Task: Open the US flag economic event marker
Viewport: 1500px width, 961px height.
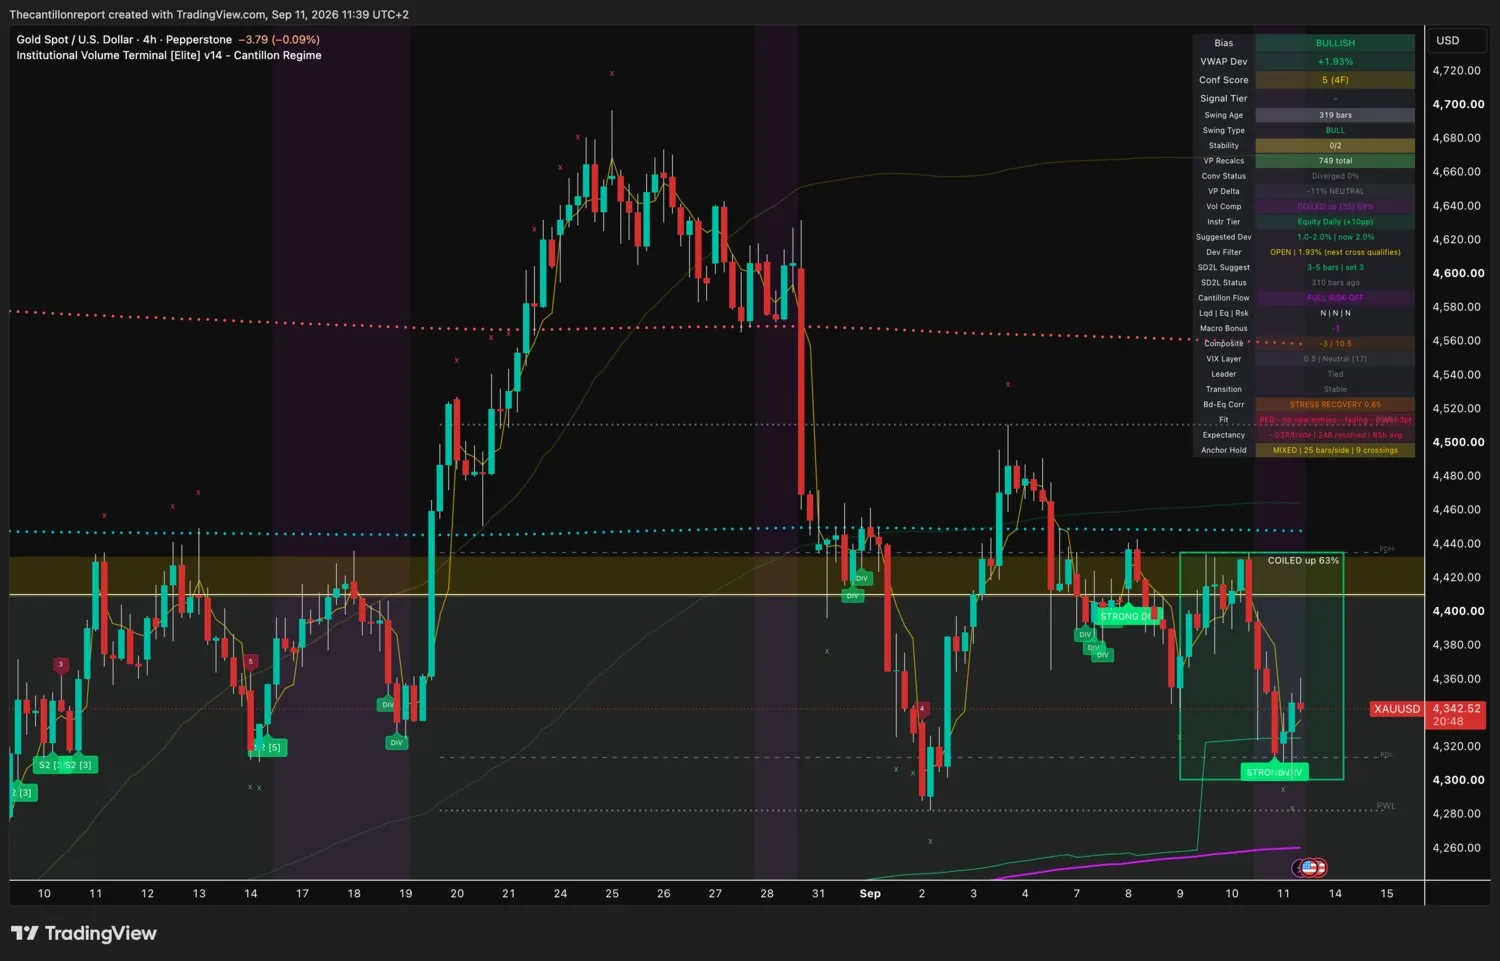Action: 1308,868
